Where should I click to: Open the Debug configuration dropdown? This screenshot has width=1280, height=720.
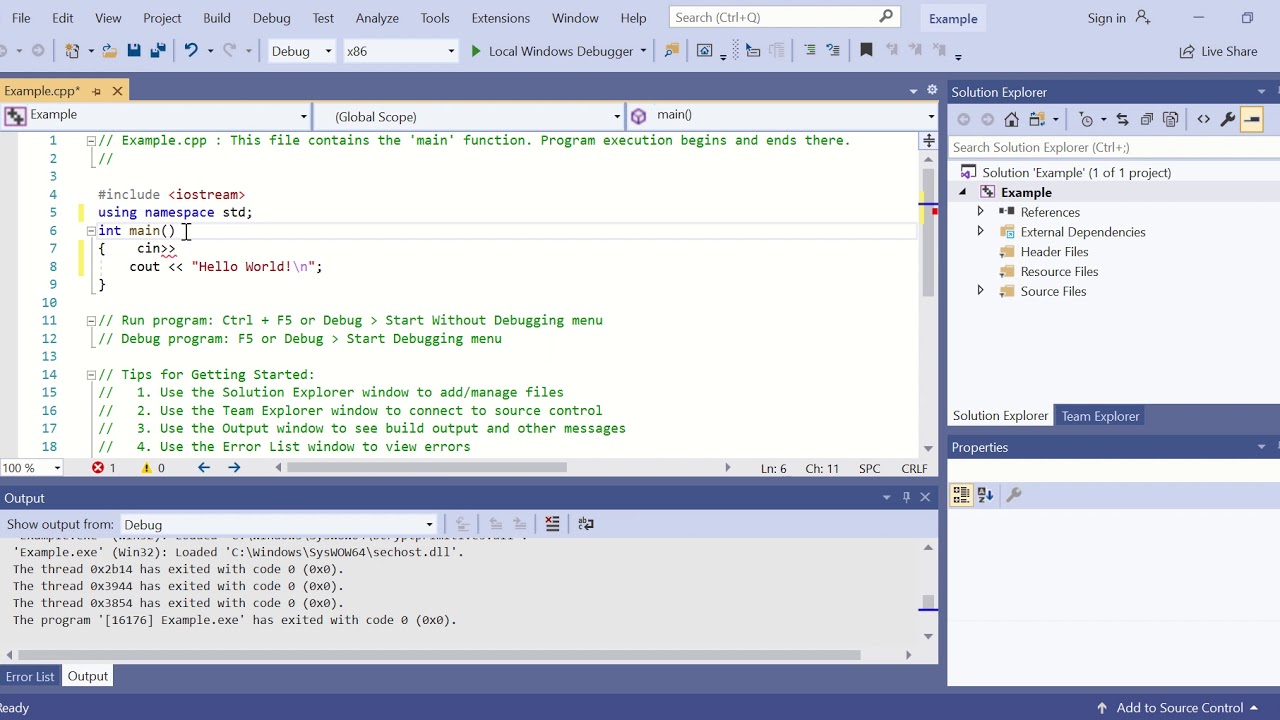pyautogui.click(x=302, y=51)
